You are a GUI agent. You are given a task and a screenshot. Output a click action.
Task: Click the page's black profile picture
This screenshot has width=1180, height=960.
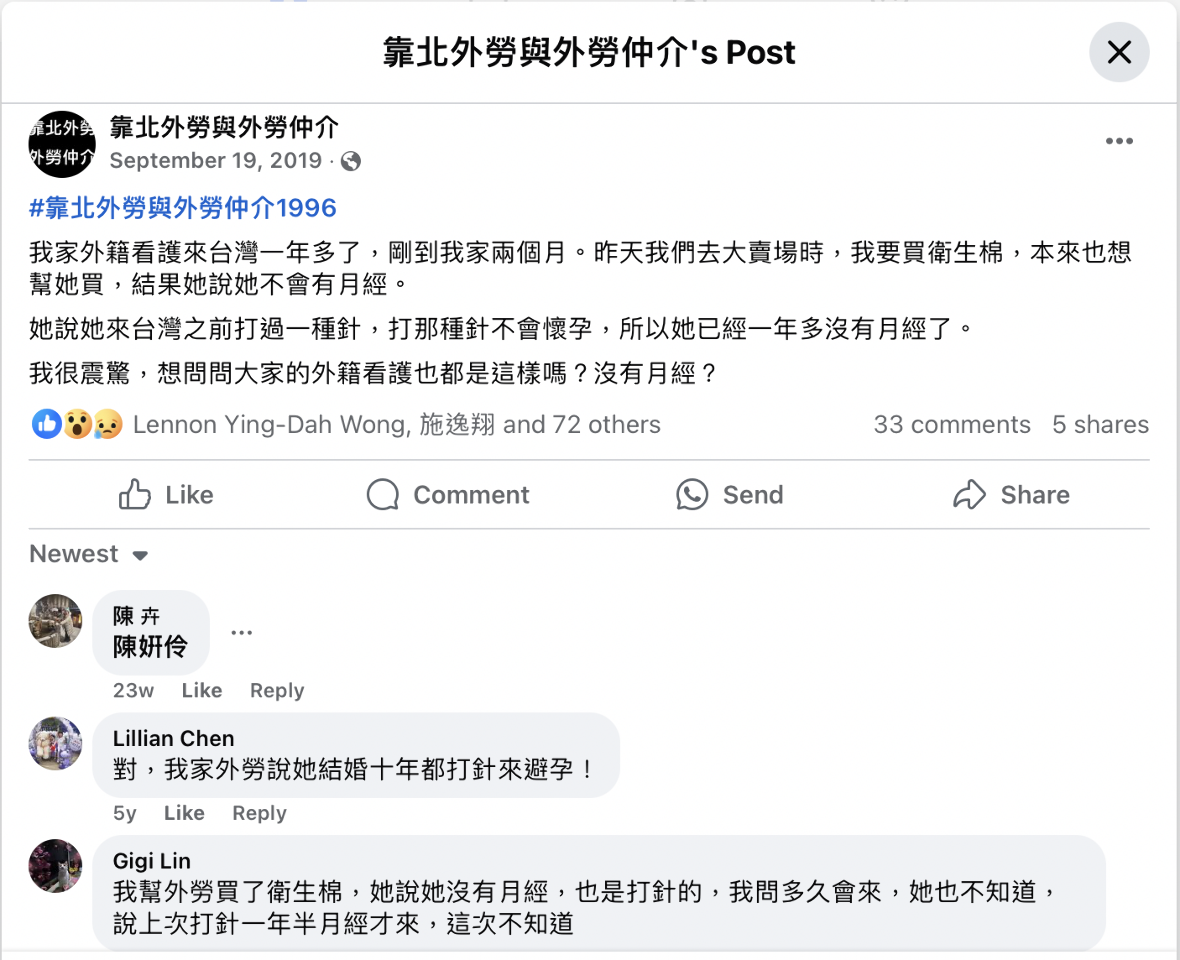click(62, 144)
